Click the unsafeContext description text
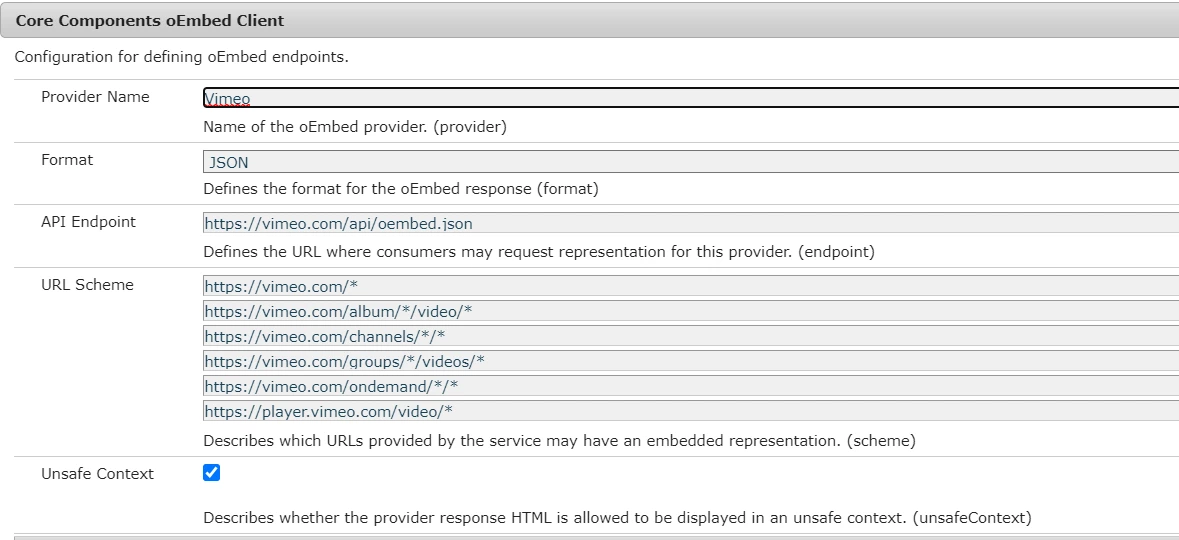The width and height of the screenshot is (1179, 540). (x=617, y=518)
